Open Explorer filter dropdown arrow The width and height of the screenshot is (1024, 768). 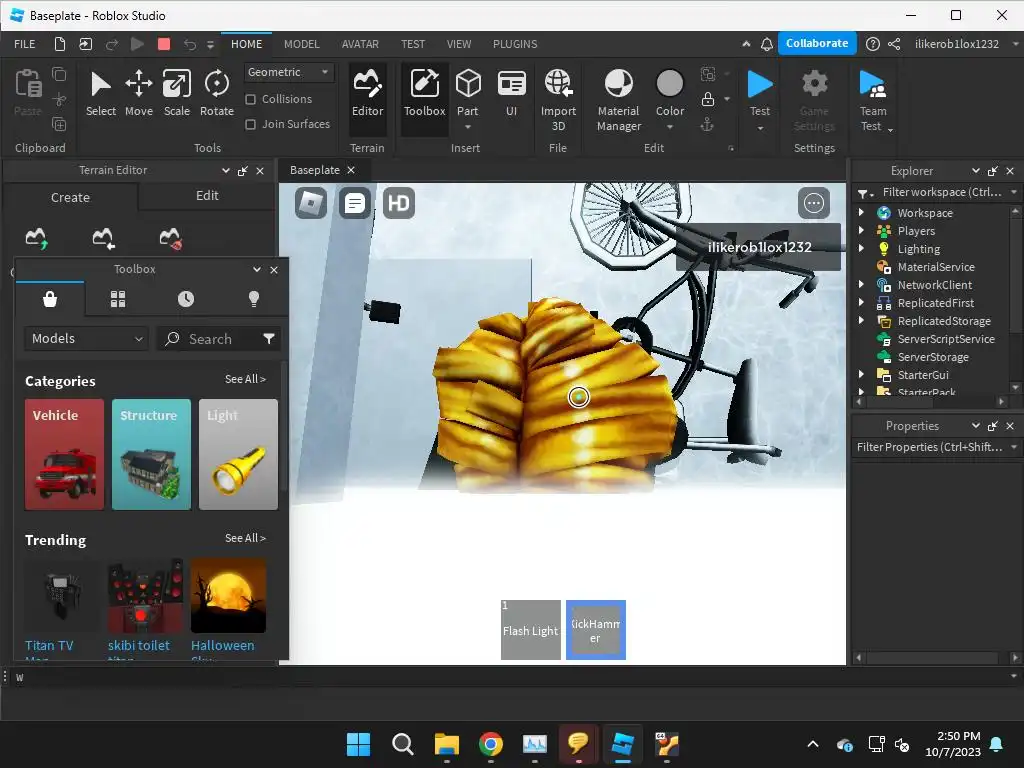1014,192
